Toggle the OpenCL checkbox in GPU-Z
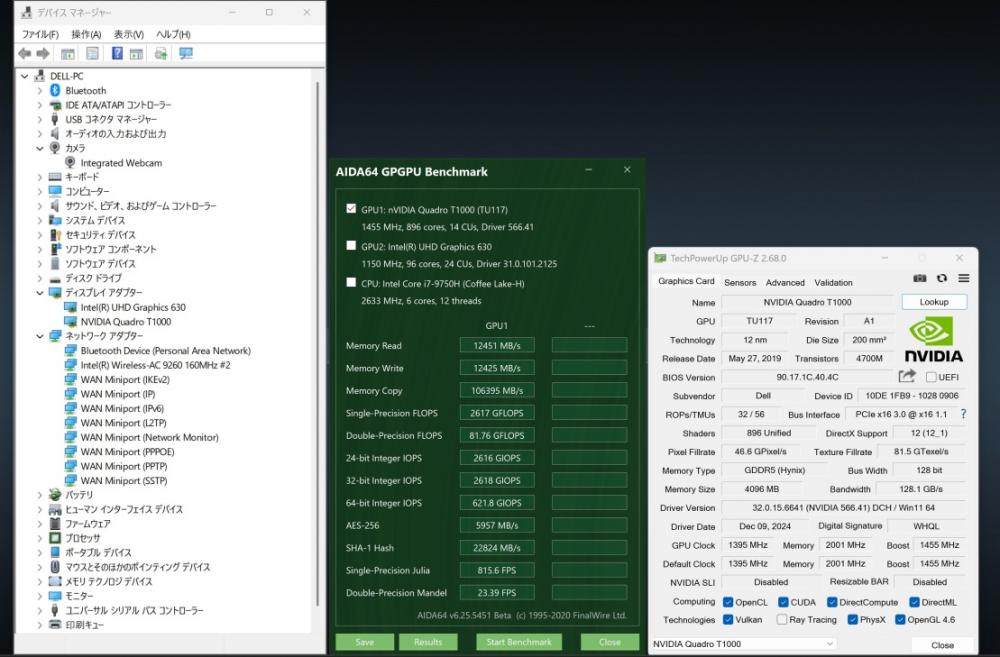 [728, 602]
